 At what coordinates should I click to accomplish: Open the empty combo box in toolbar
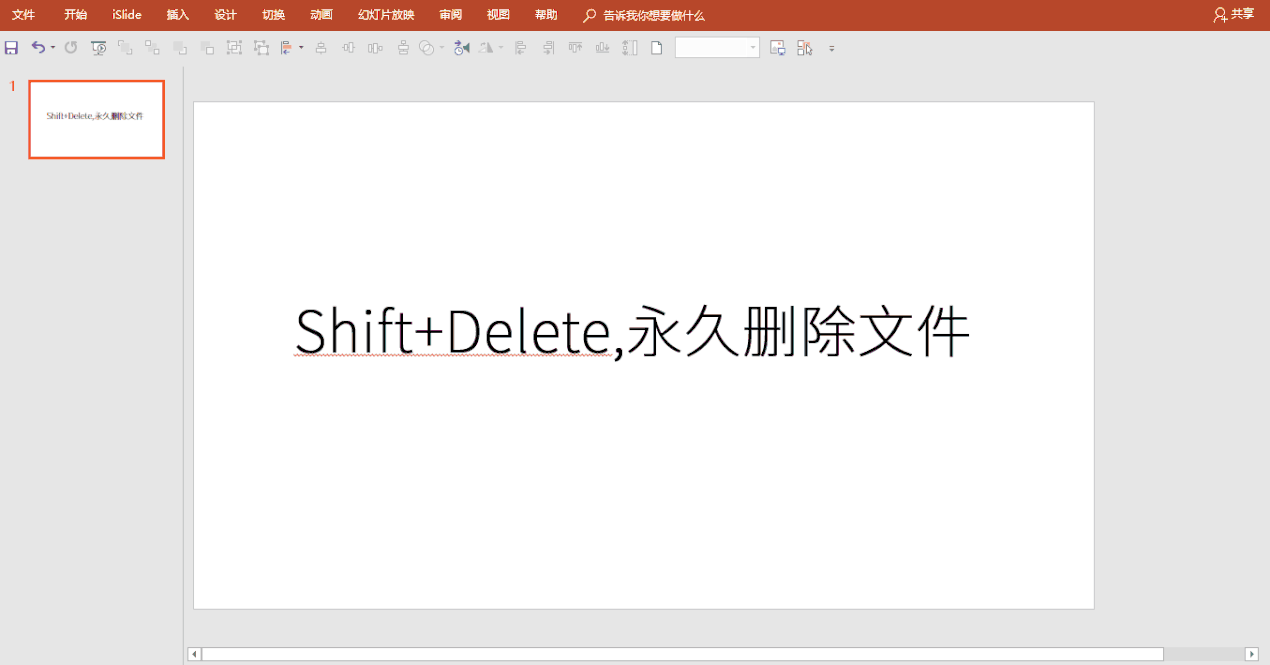(717, 47)
